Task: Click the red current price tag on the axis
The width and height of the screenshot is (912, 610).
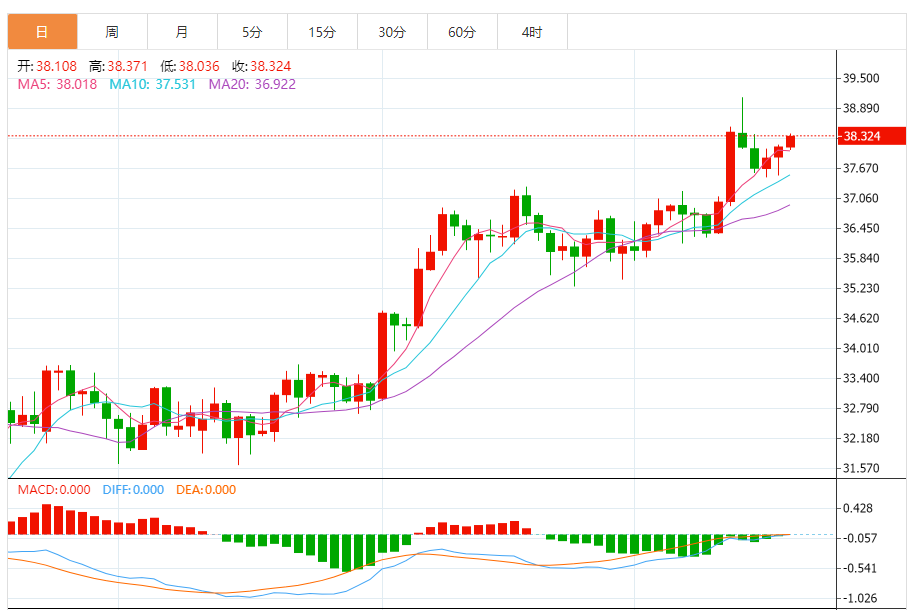Action: tap(872, 136)
